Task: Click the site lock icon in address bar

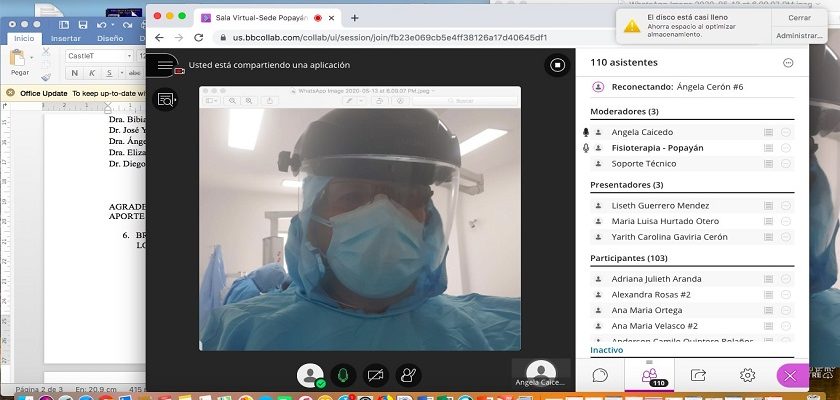Action: pos(223,37)
